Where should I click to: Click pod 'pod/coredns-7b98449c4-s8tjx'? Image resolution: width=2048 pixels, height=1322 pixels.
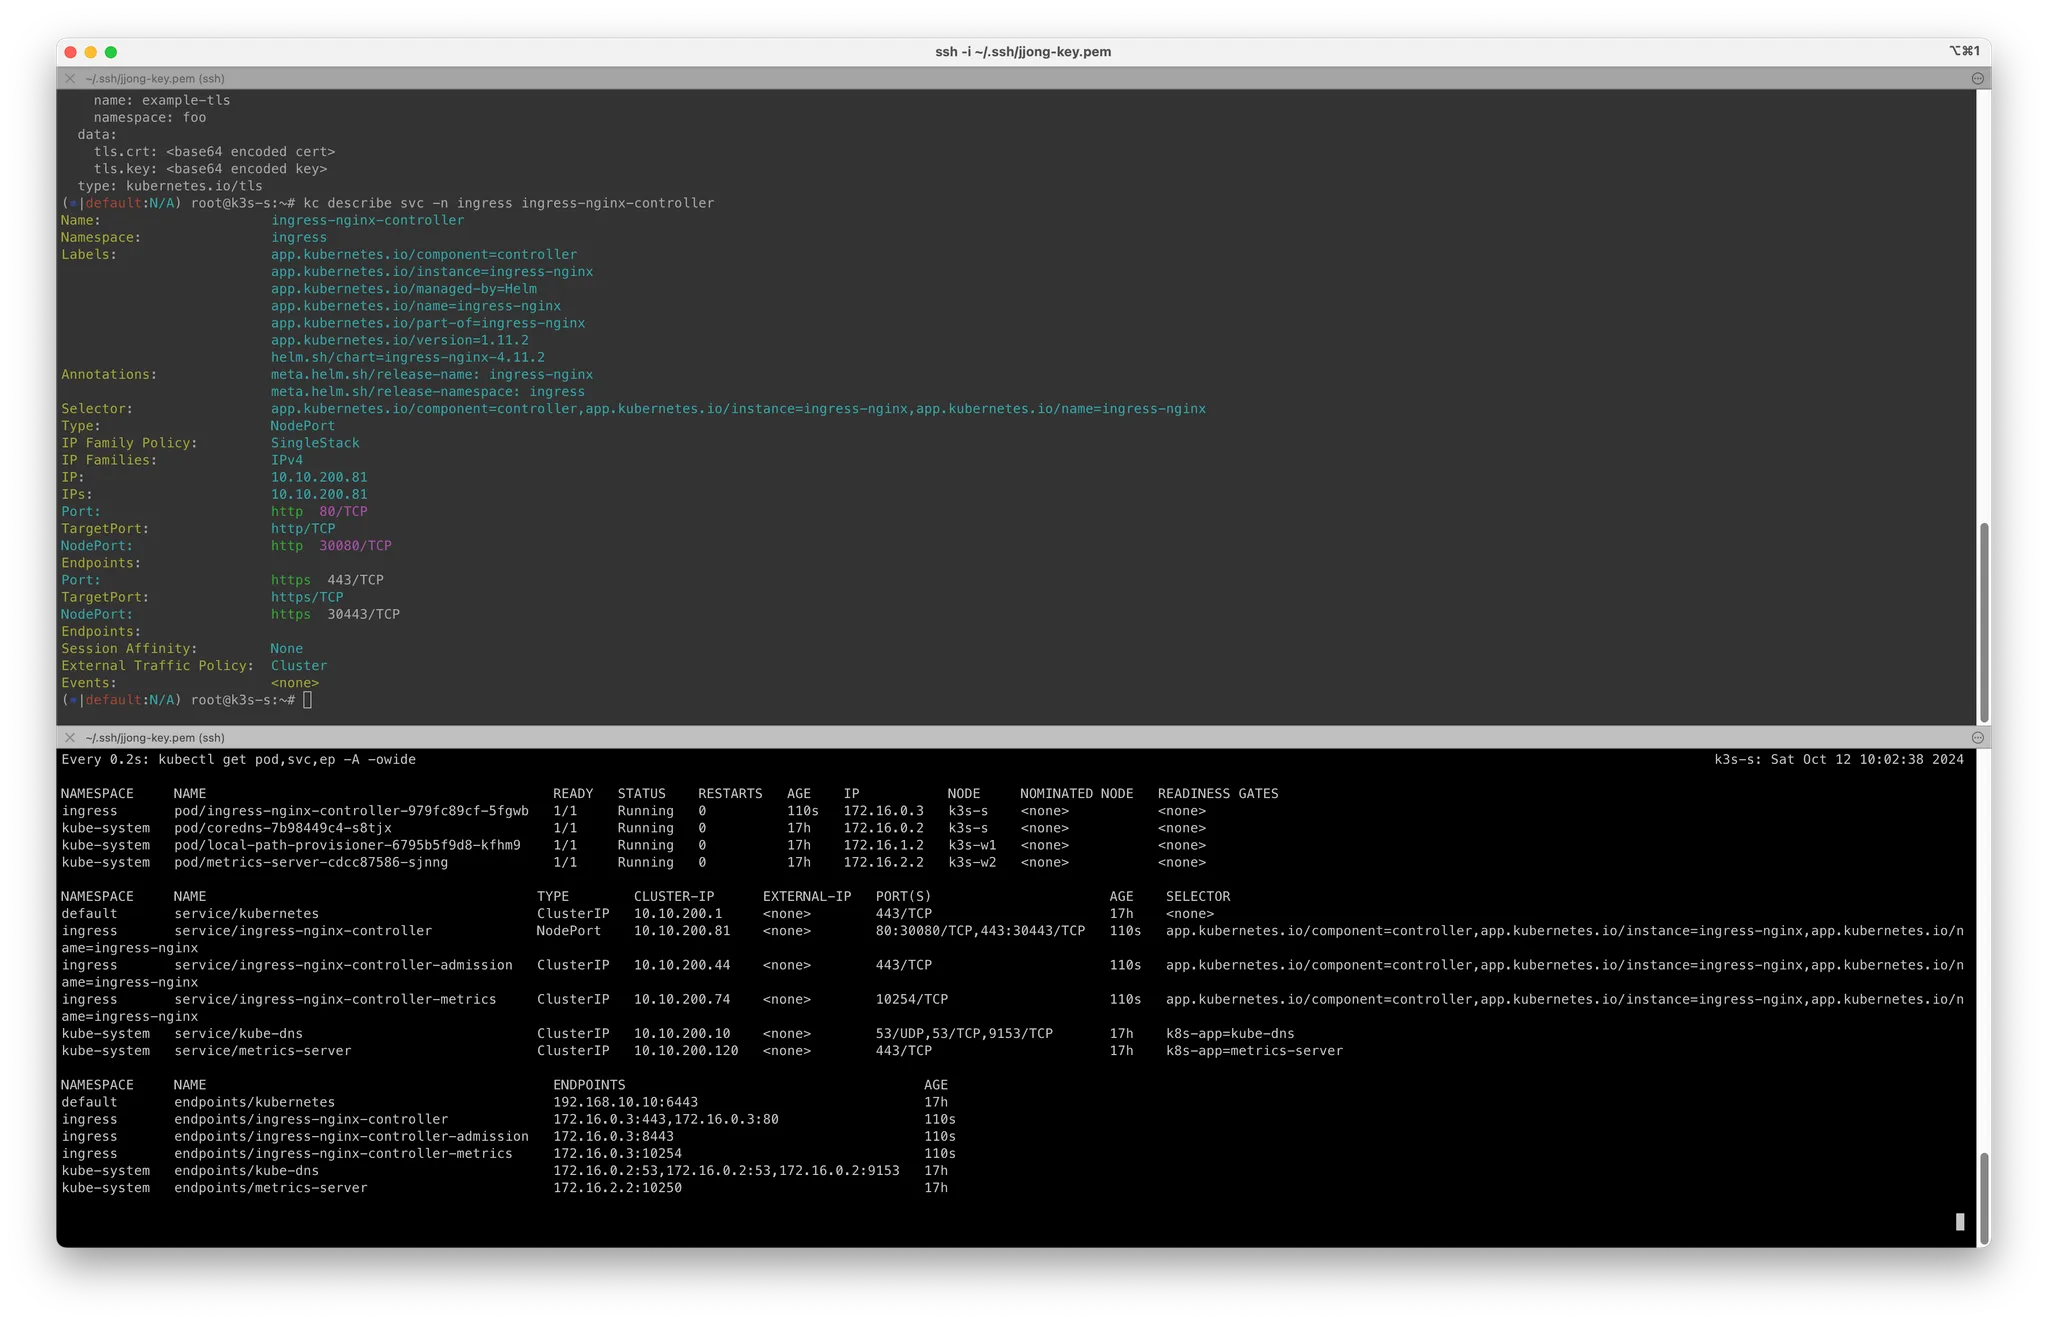[282, 828]
